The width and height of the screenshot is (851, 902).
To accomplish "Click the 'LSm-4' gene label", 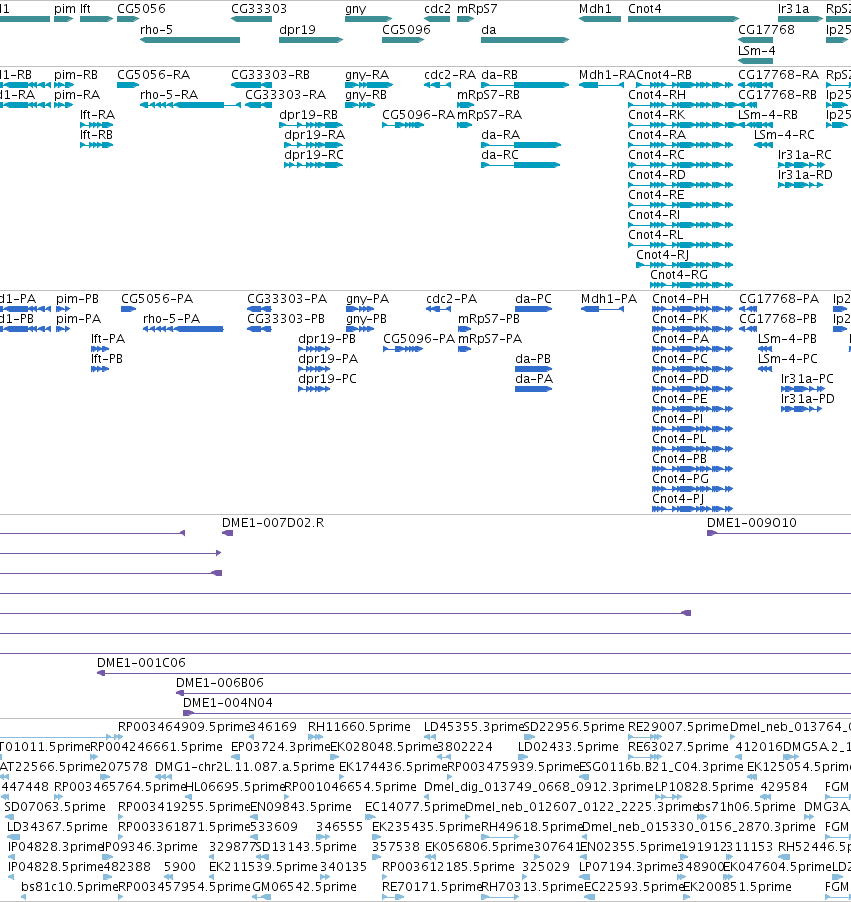I will coord(756,51).
